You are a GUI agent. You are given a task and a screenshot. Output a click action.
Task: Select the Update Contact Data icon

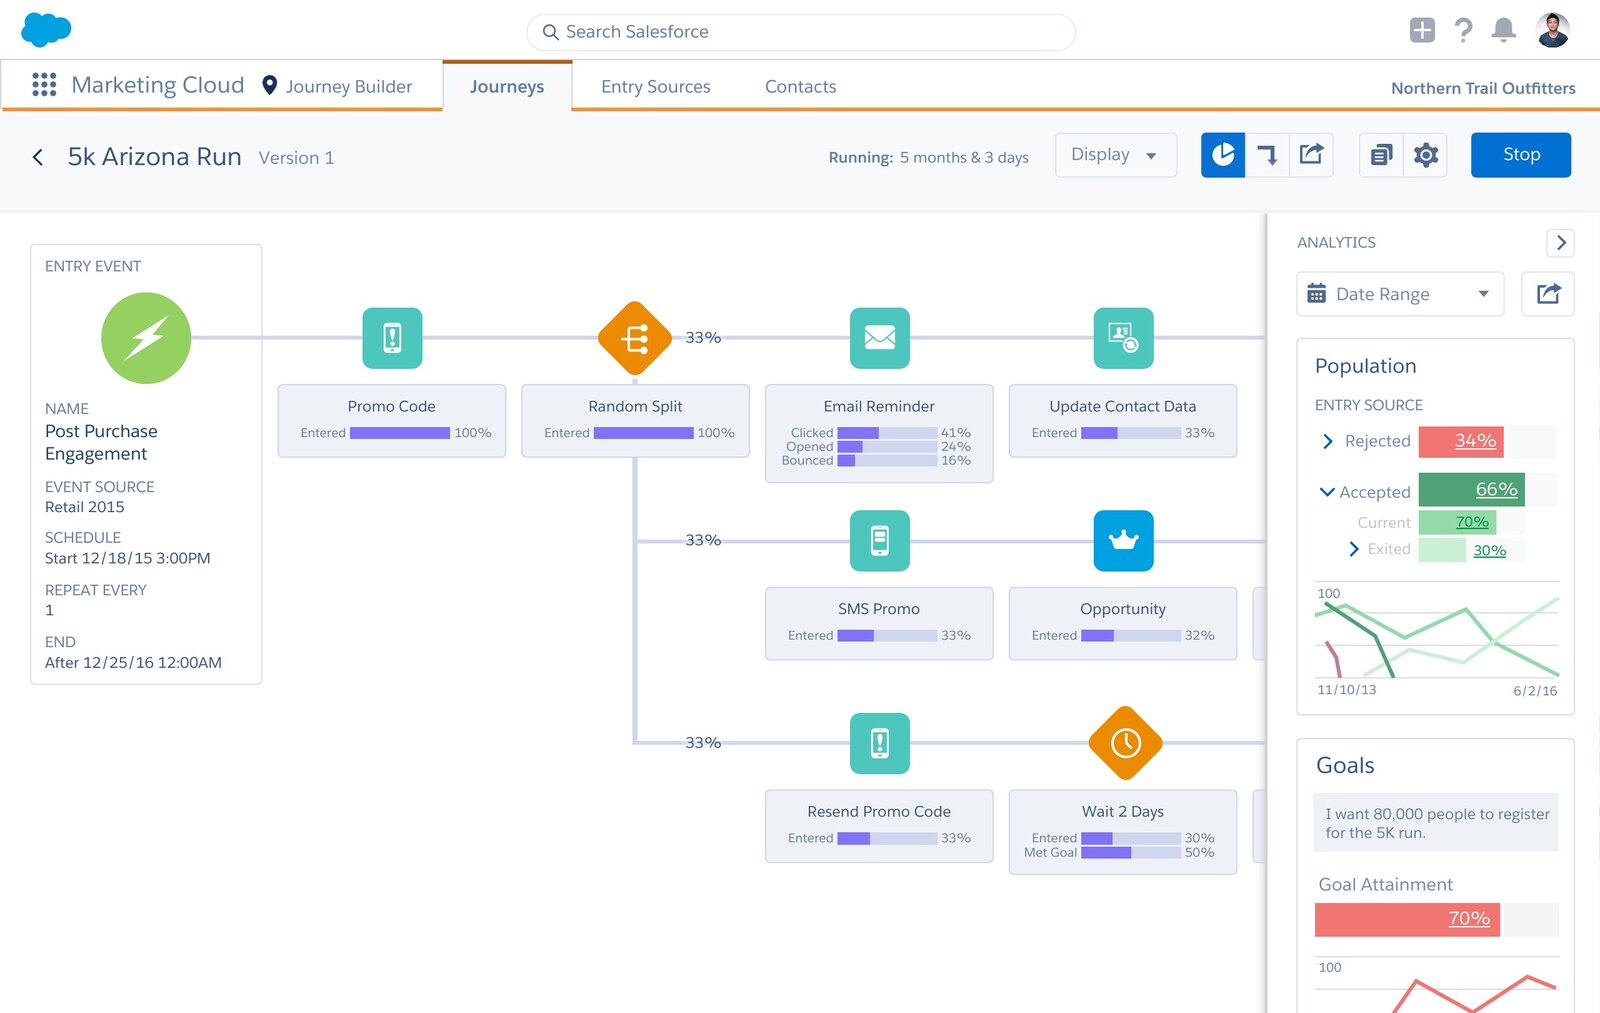[1124, 338]
